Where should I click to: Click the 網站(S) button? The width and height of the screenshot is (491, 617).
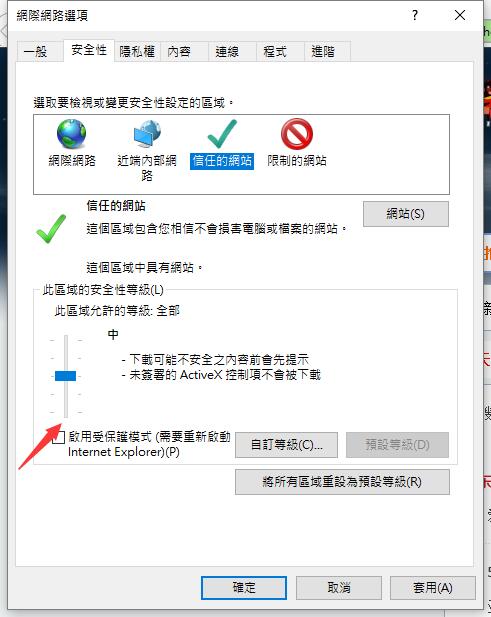(x=406, y=214)
